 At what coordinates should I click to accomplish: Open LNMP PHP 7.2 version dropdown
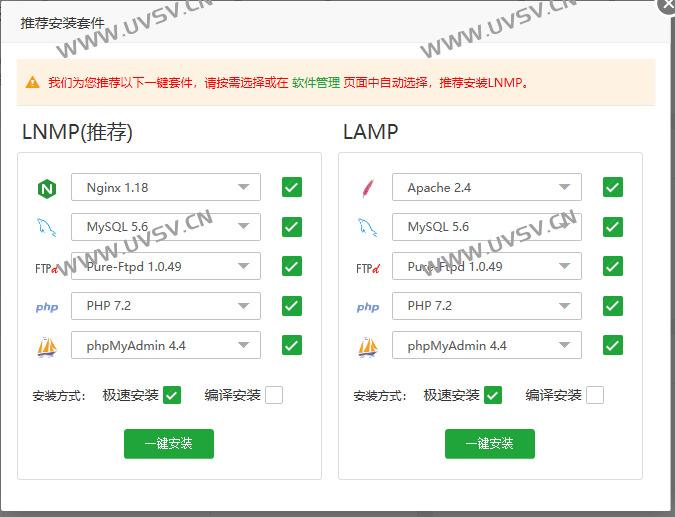[166, 306]
